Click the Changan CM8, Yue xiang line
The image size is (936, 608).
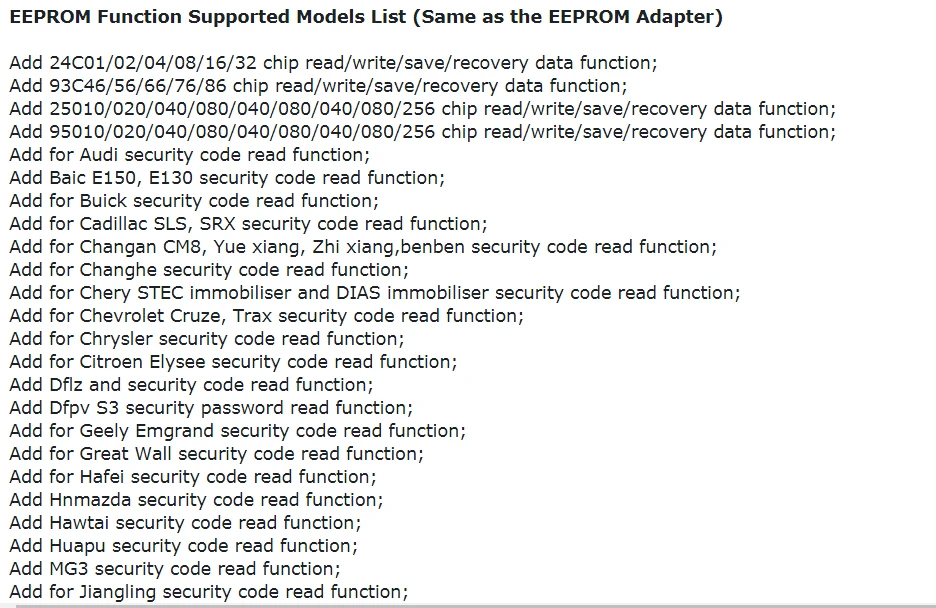pyautogui.click(x=363, y=247)
